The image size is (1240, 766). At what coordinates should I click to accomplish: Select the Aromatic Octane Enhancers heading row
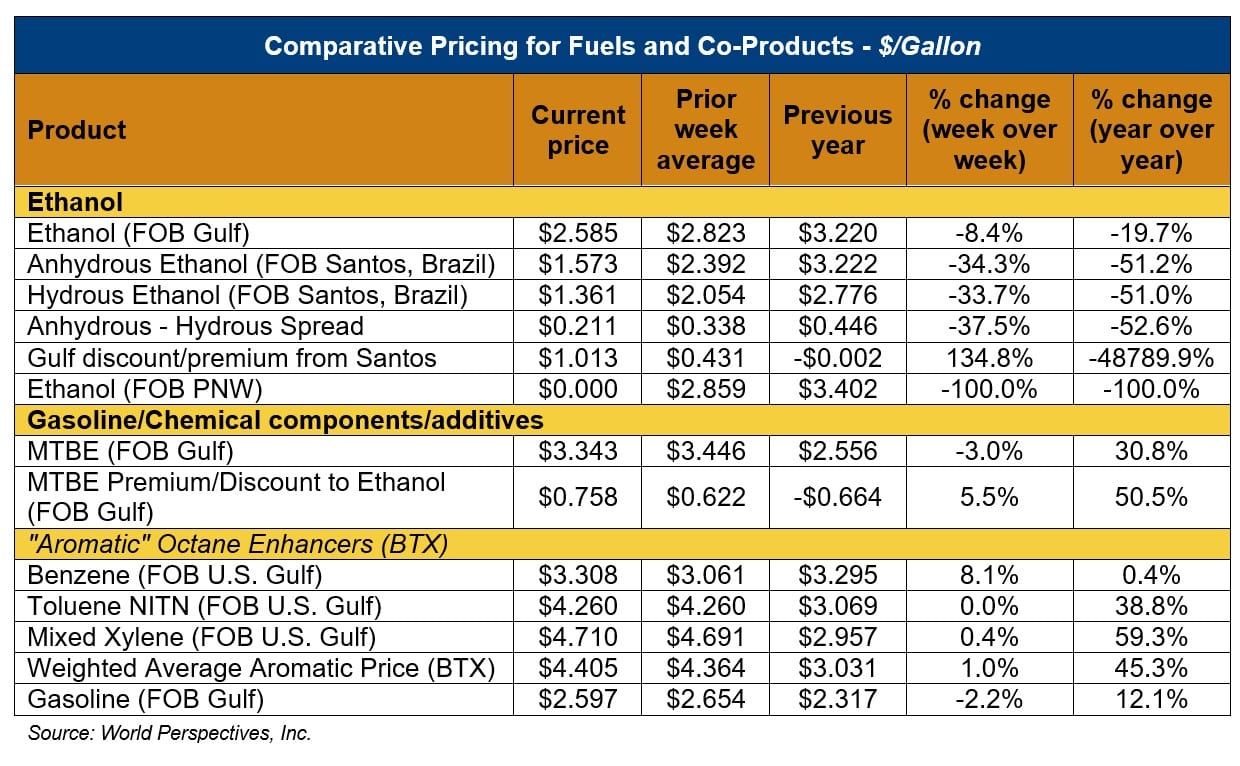(236, 544)
